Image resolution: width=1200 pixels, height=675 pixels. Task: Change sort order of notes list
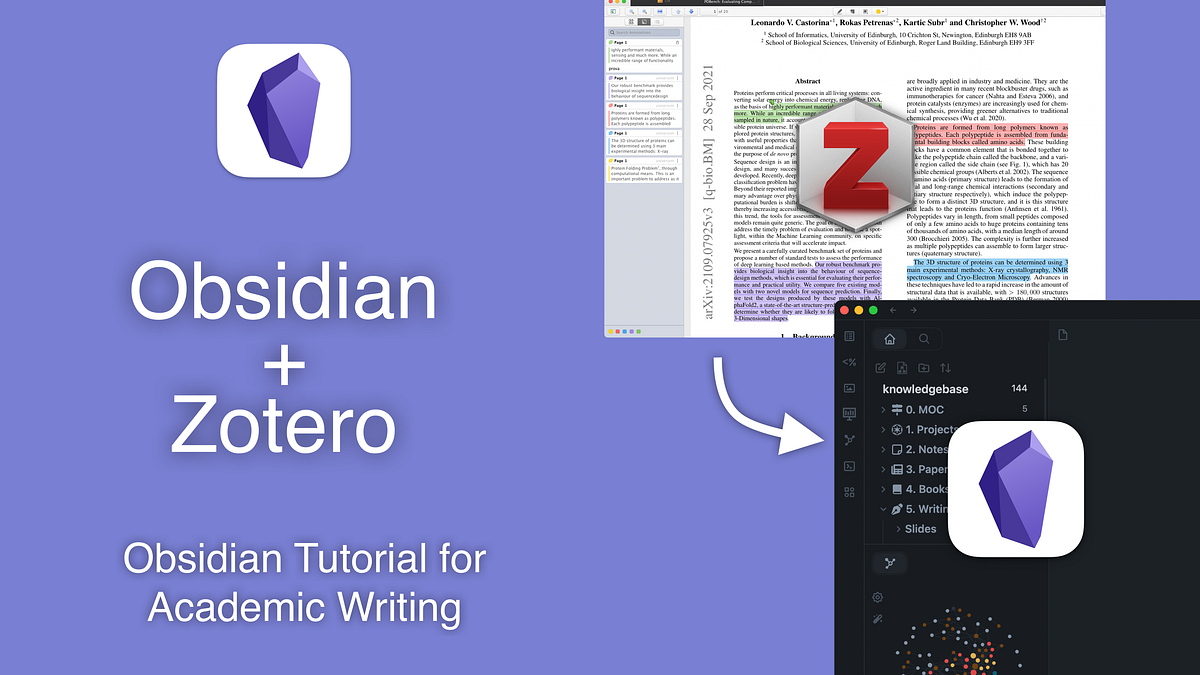(947, 367)
